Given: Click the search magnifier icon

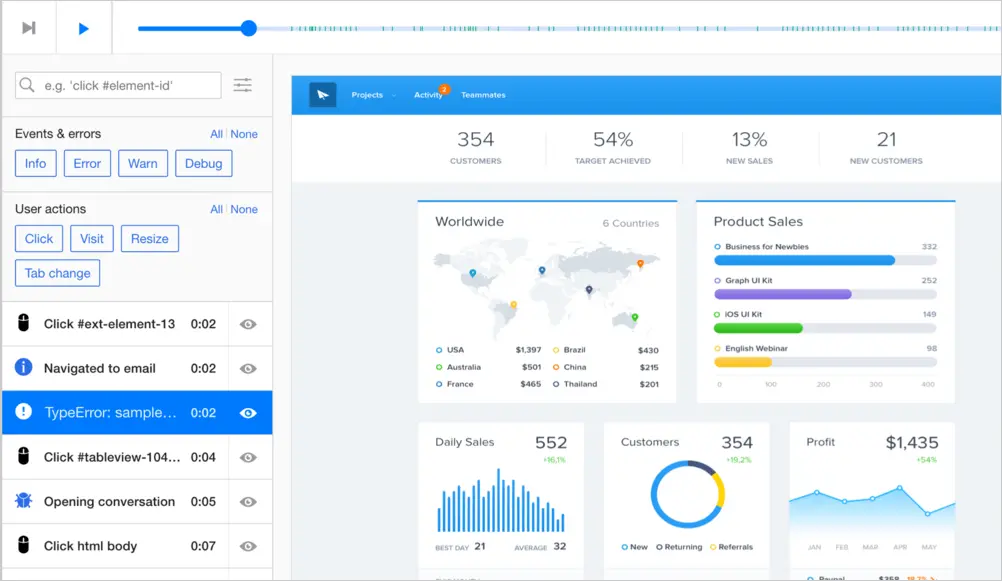Looking at the screenshot, I should (x=27, y=85).
